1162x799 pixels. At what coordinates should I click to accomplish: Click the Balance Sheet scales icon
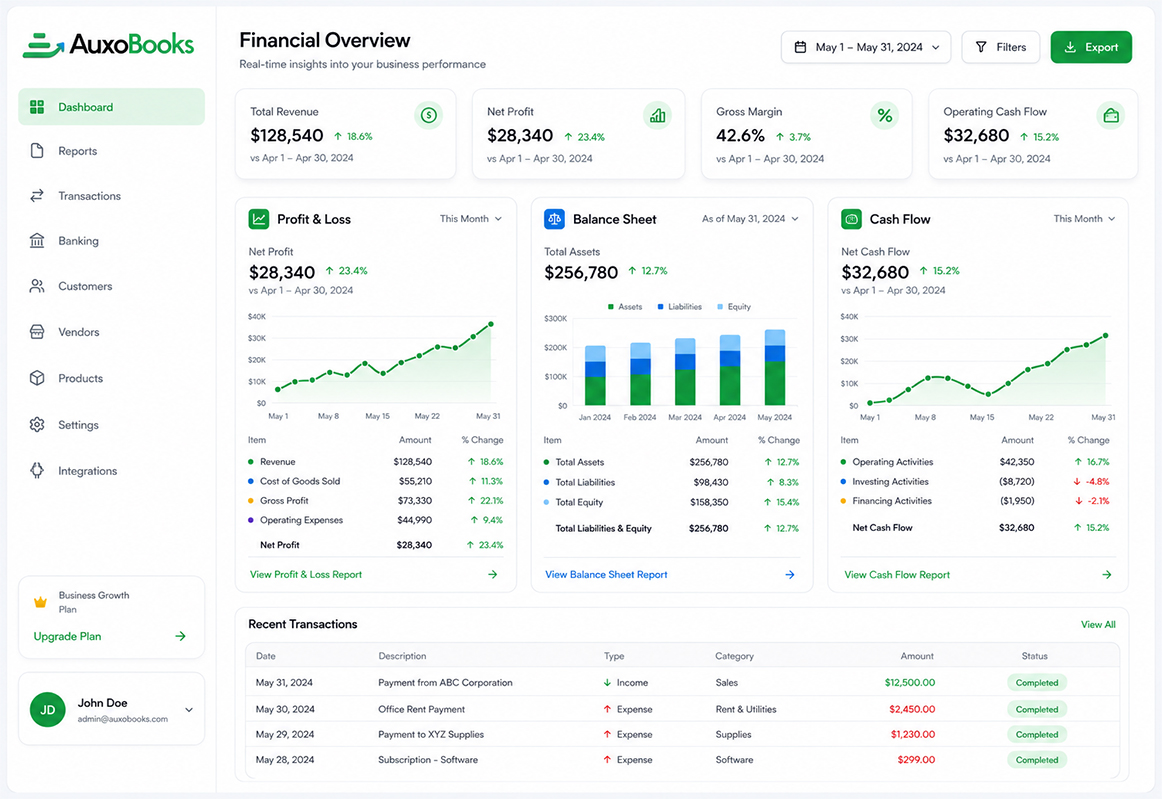(554, 219)
